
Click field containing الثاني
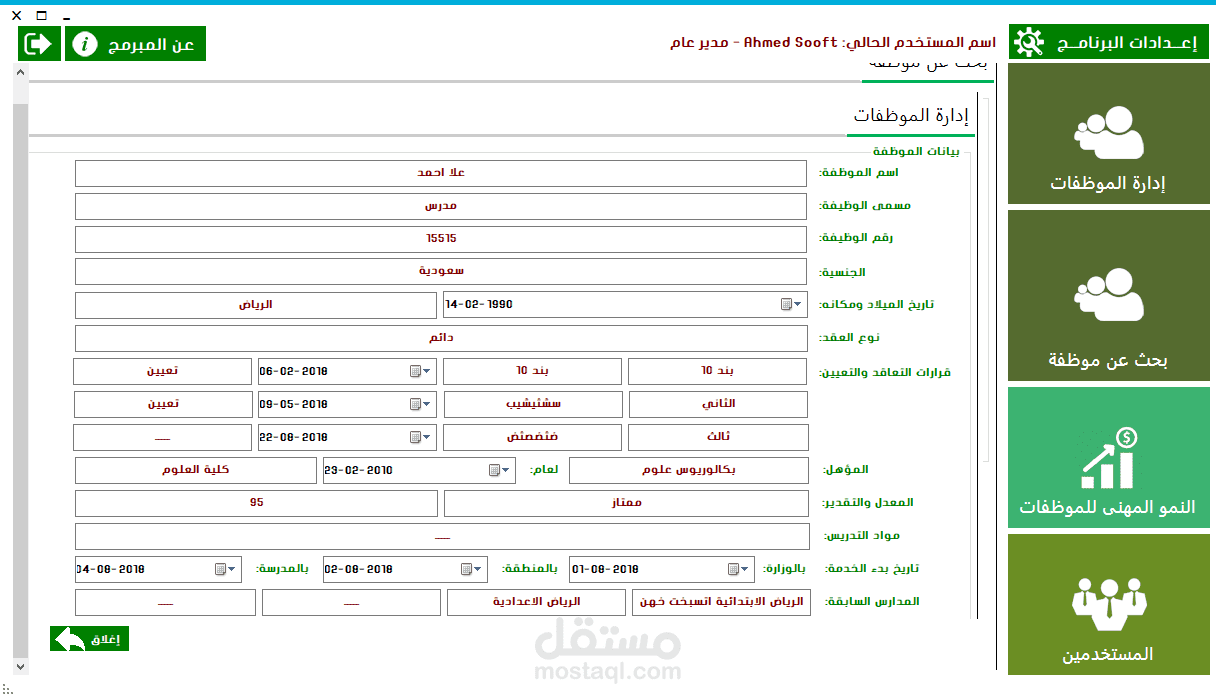pos(718,404)
